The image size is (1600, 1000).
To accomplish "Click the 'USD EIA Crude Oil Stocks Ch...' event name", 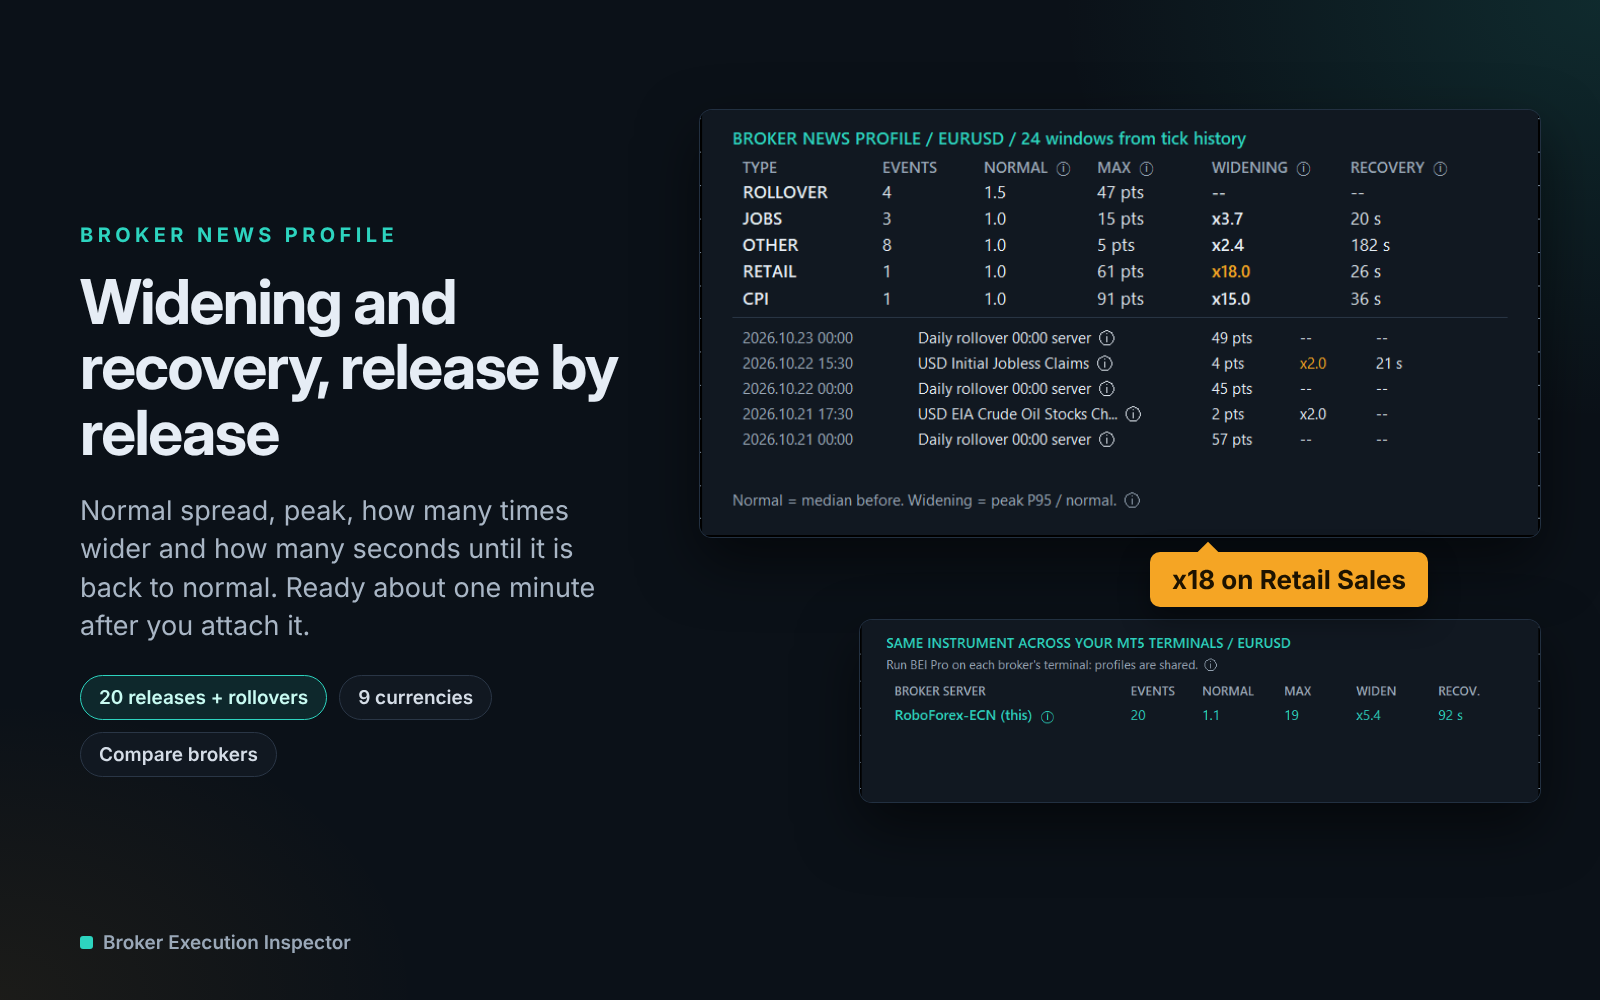I will click(1017, 414).
